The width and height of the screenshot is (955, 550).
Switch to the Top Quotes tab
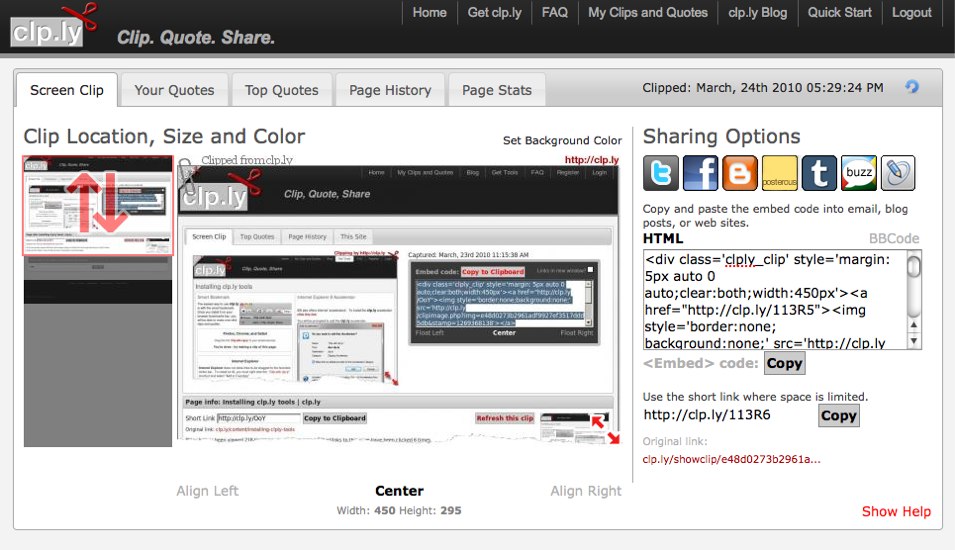coord(281,90)
